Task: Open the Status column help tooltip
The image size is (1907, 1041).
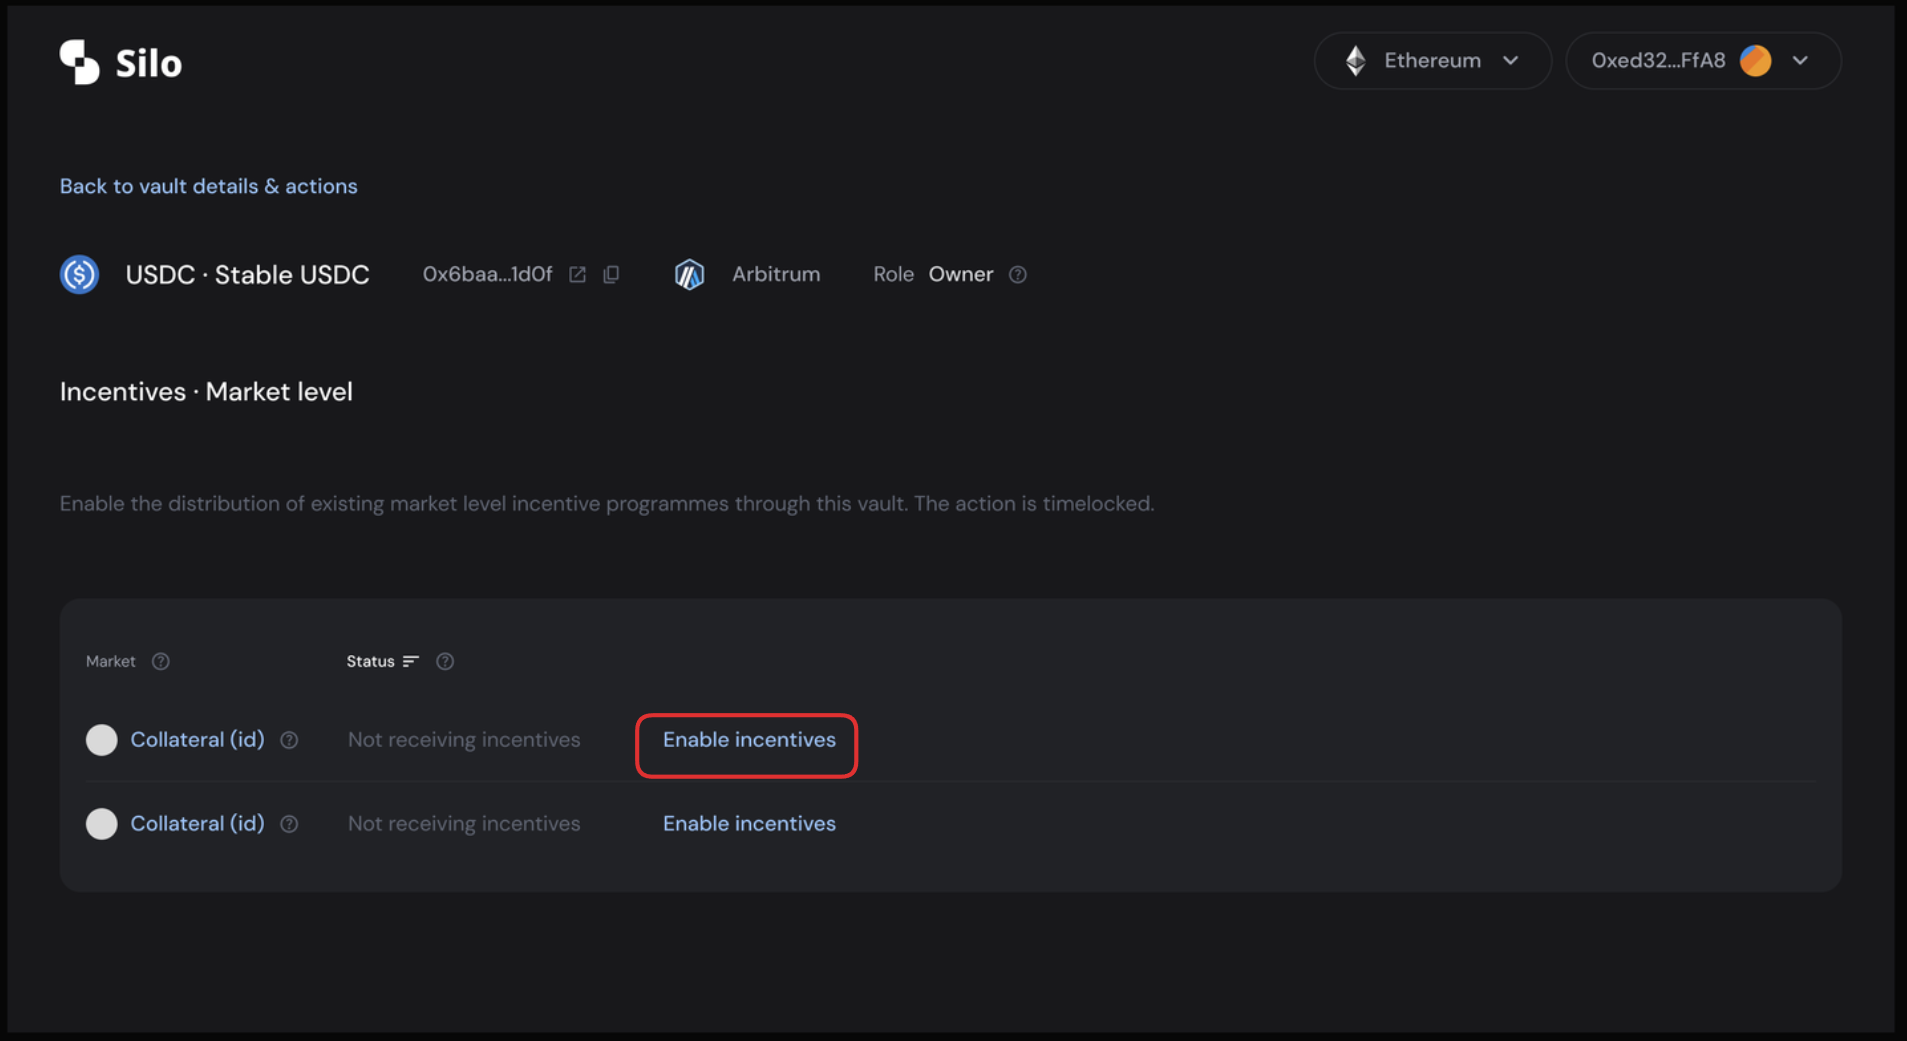Action: pyautogui.click(x=445, y=661)
